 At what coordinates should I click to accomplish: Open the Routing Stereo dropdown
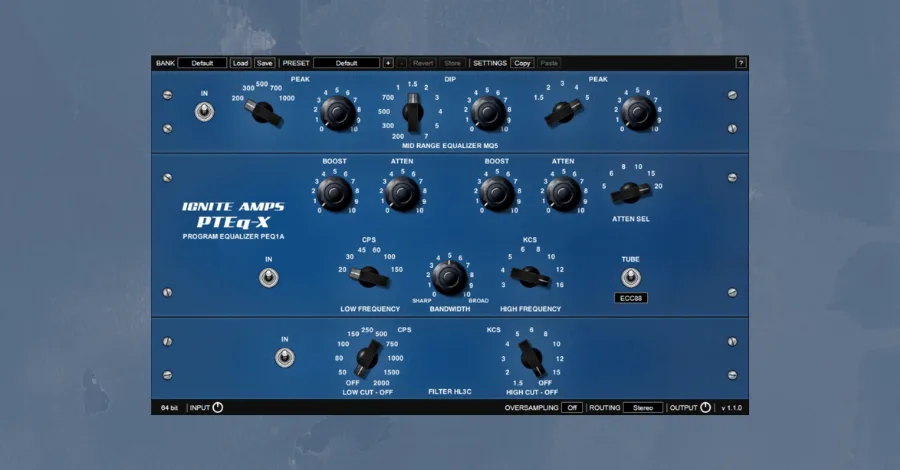[643, 407]
